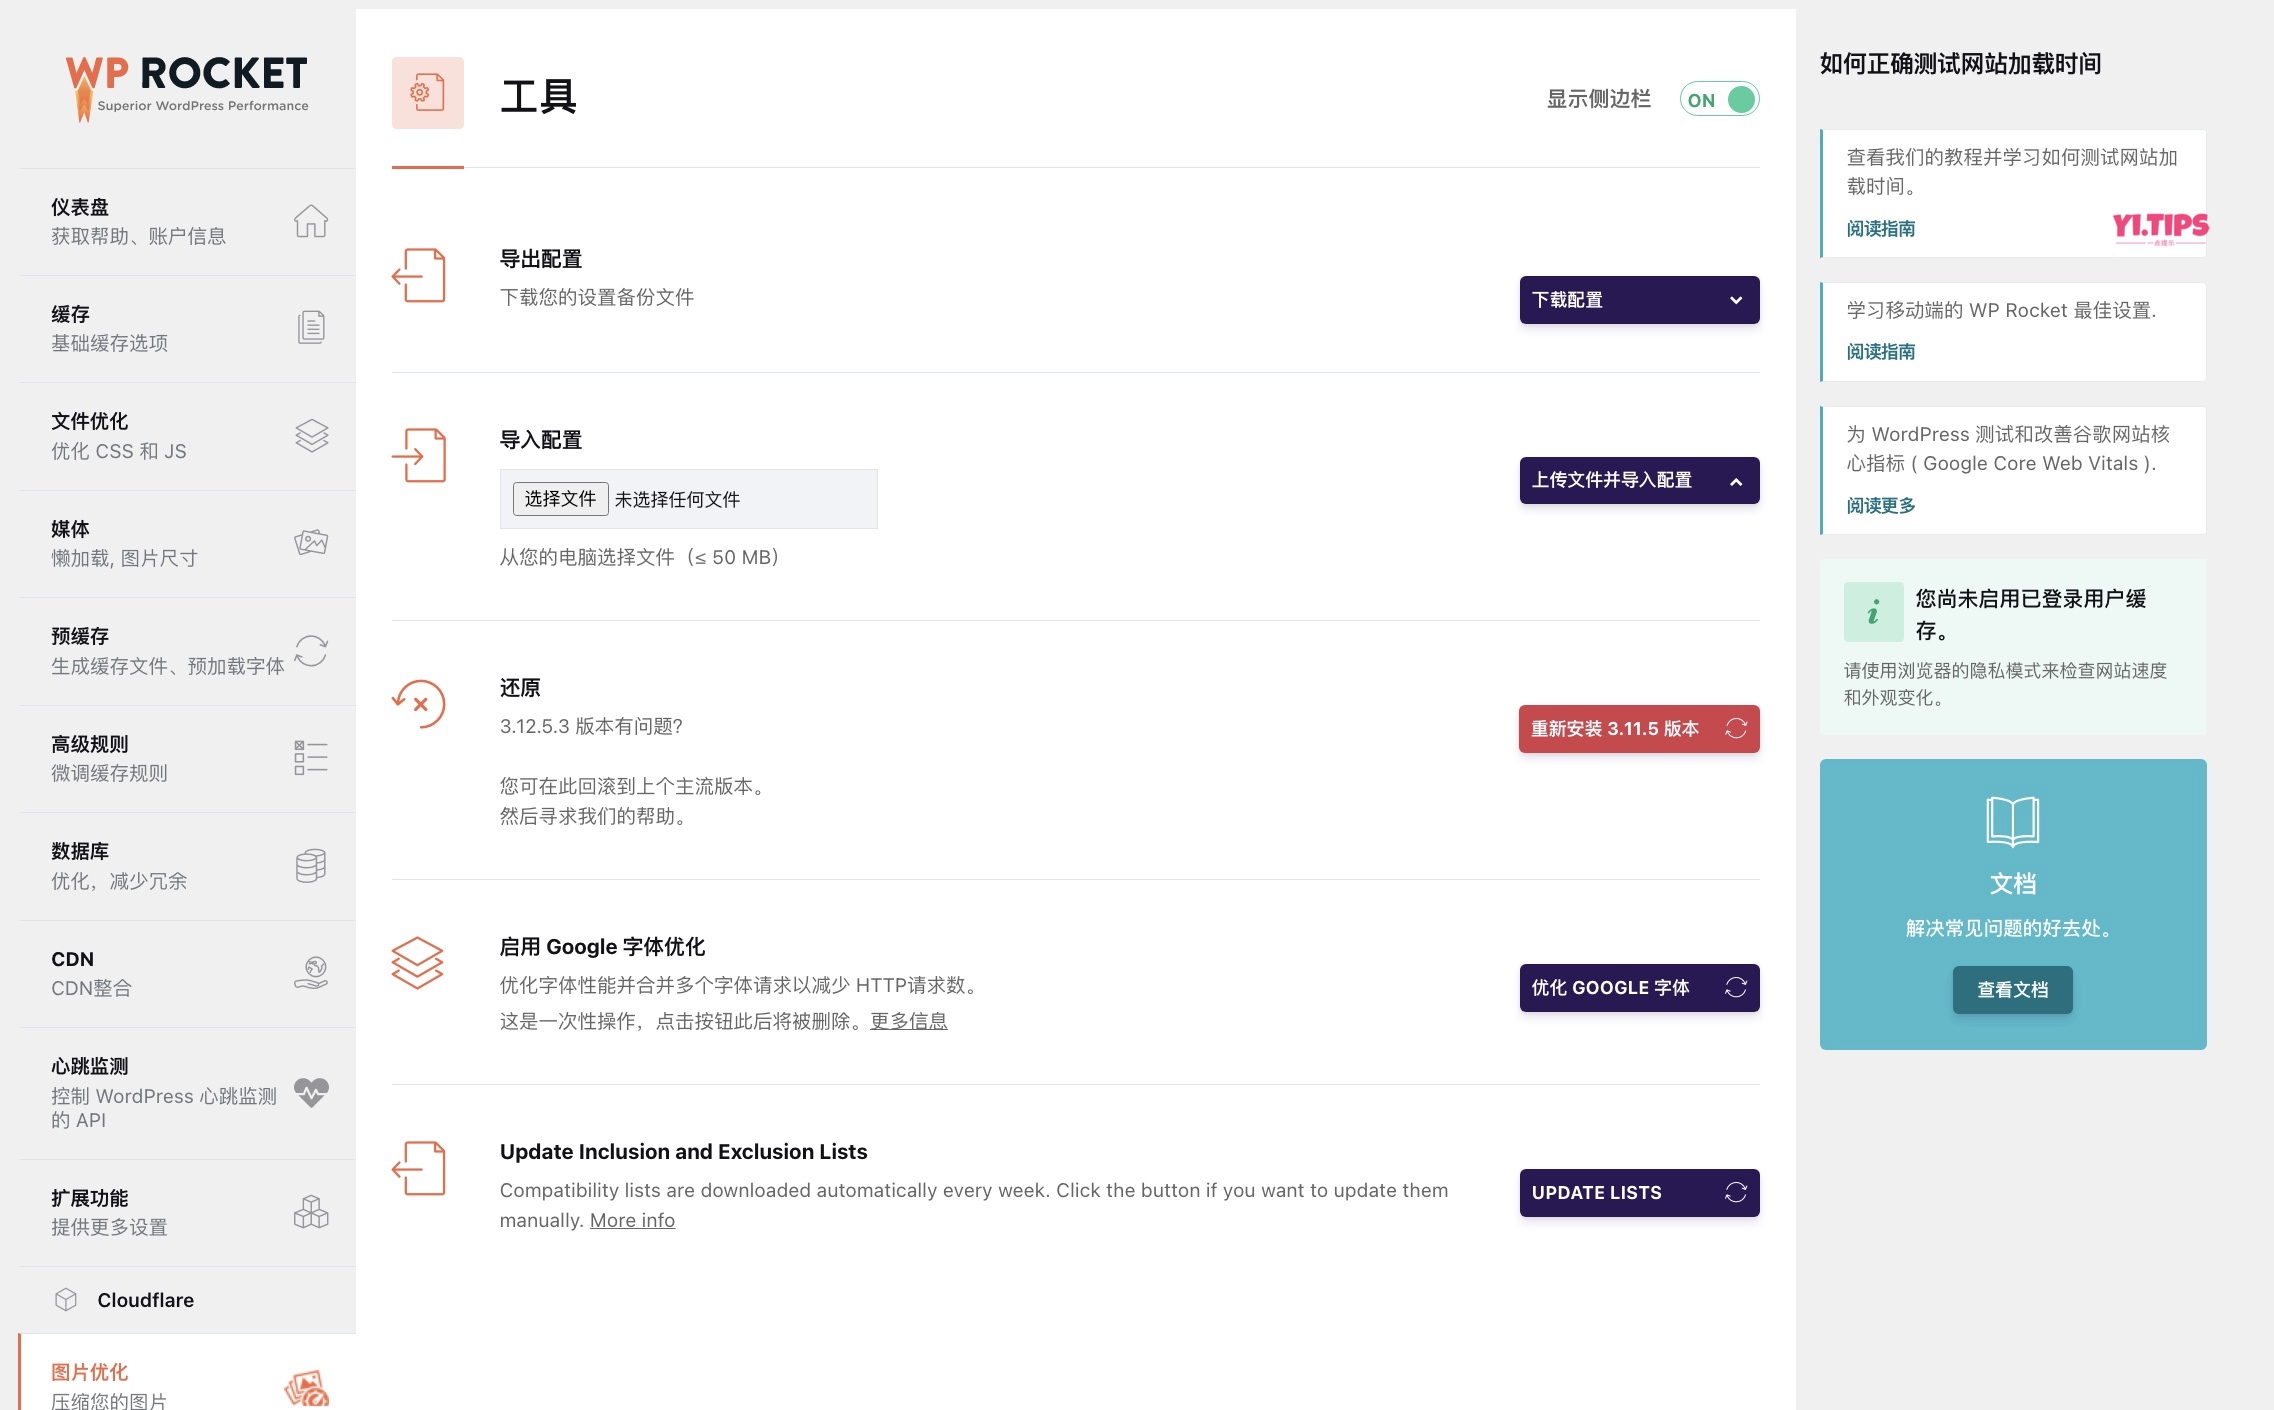Go to CDN整合 settings
The image size is (2274, 1410).
187,974
